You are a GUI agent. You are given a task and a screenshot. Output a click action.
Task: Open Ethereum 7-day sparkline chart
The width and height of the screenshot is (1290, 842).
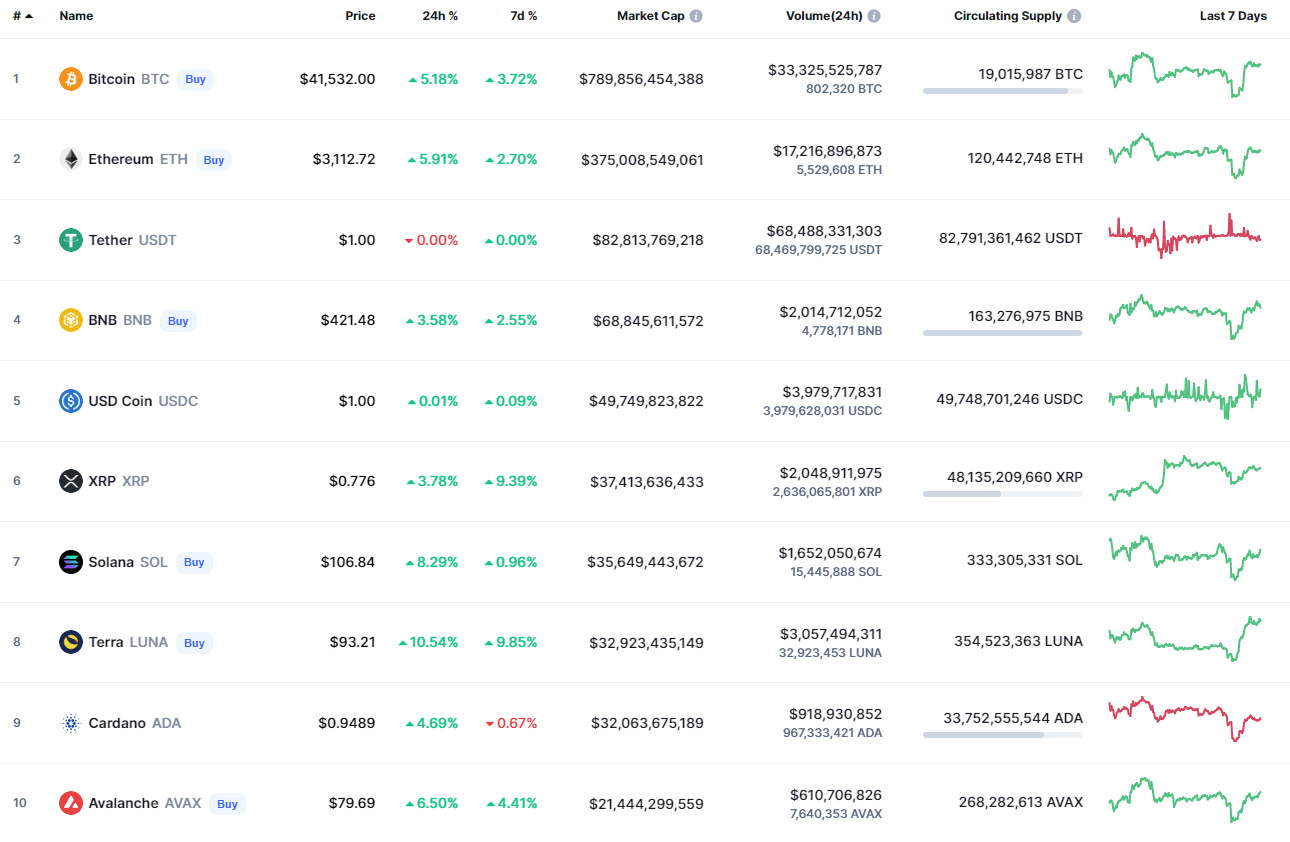click(x=1185, y=156)
